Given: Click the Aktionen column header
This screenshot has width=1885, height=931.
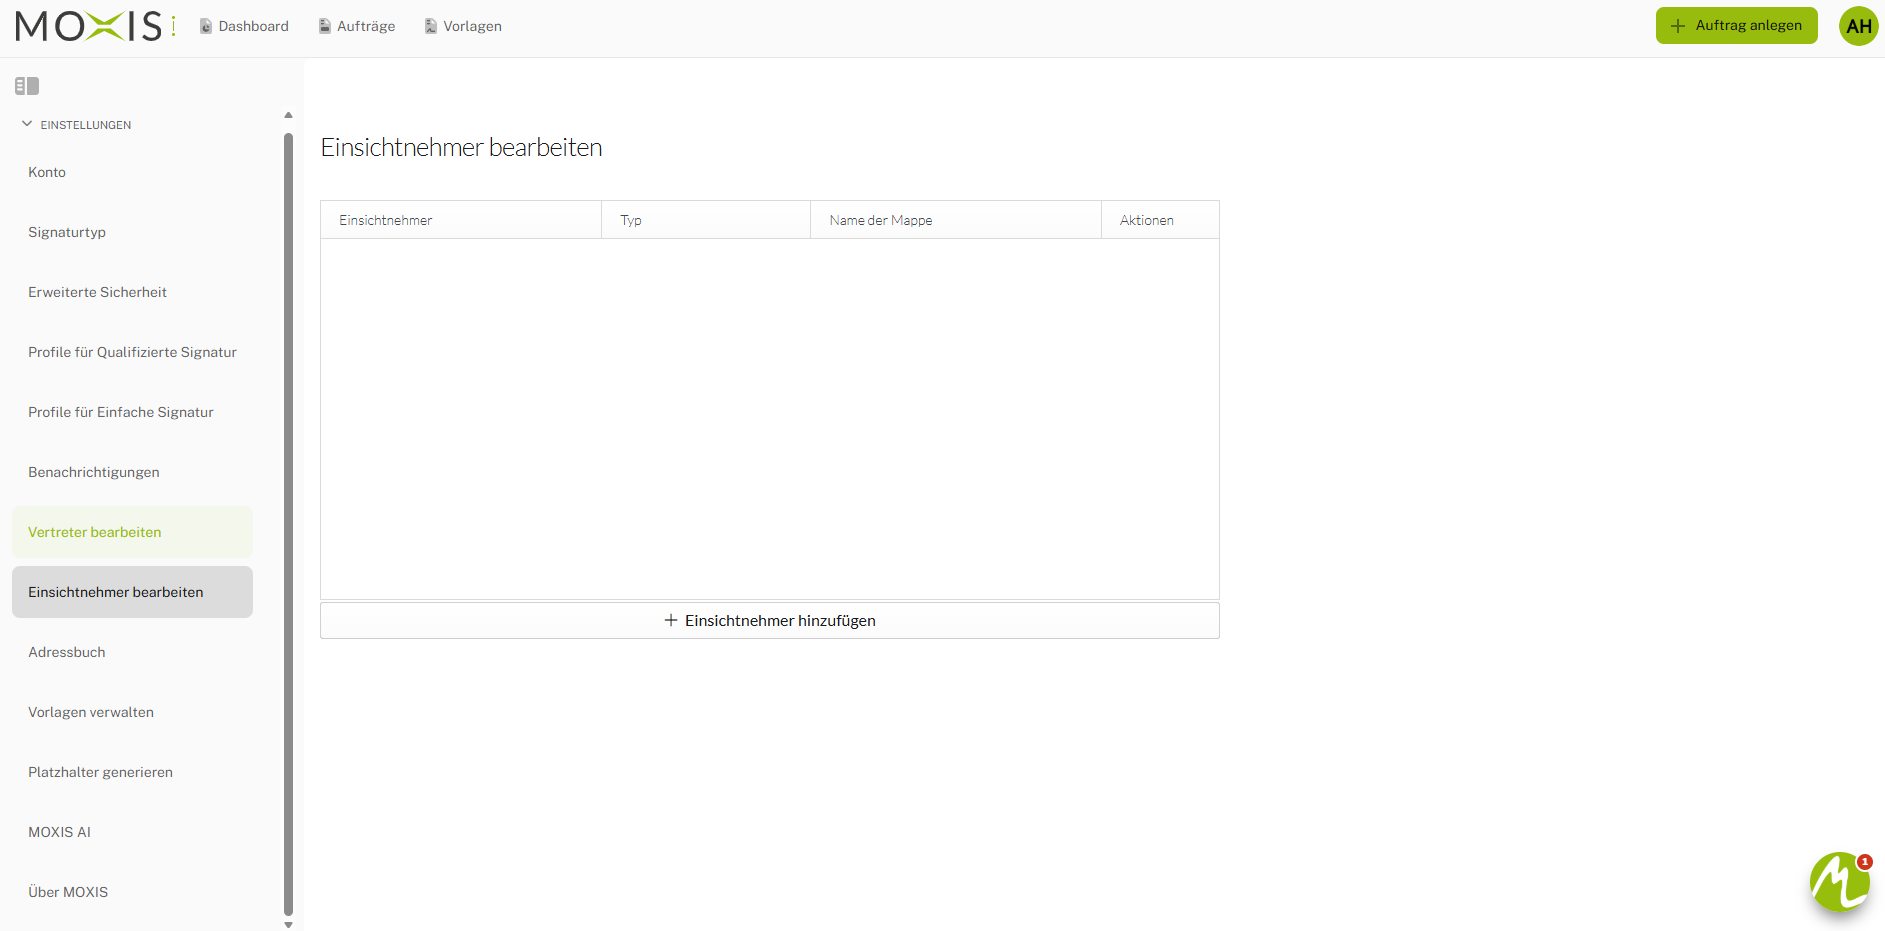Looking at the screenshot, I should click(1160, 220).
